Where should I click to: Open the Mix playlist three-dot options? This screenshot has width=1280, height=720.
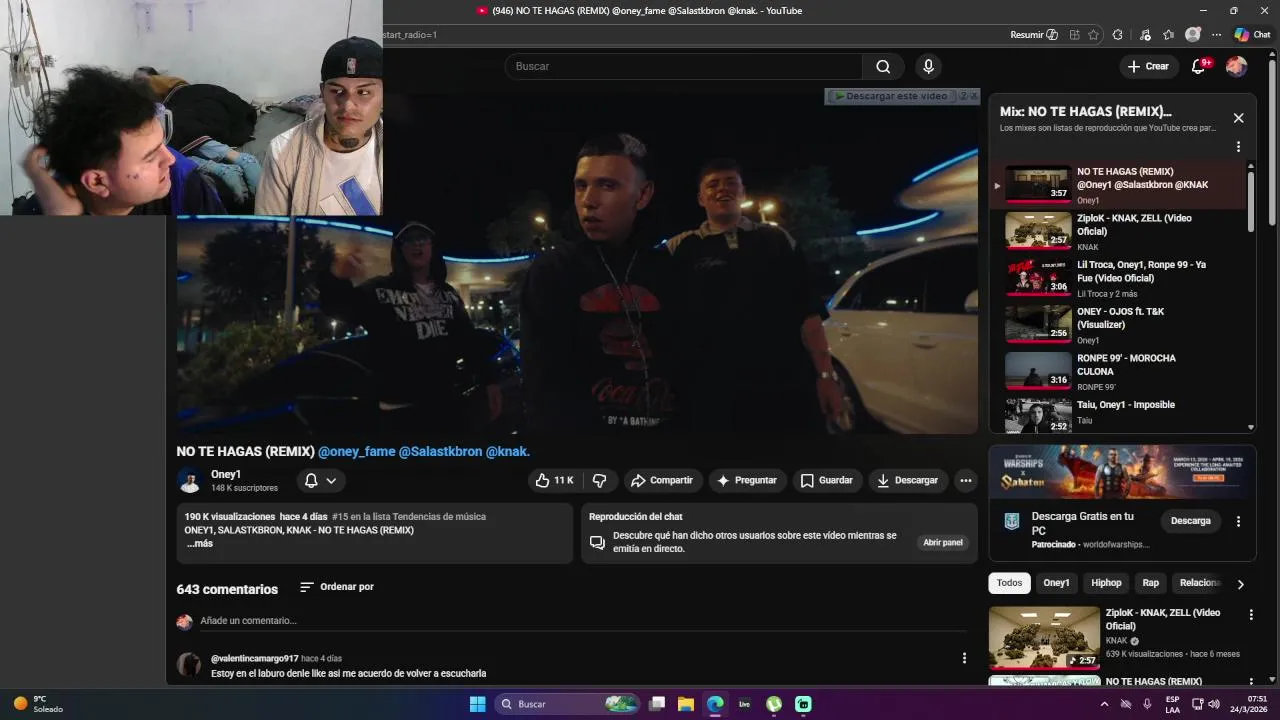pyautogui.click(x=1238, y=147)
